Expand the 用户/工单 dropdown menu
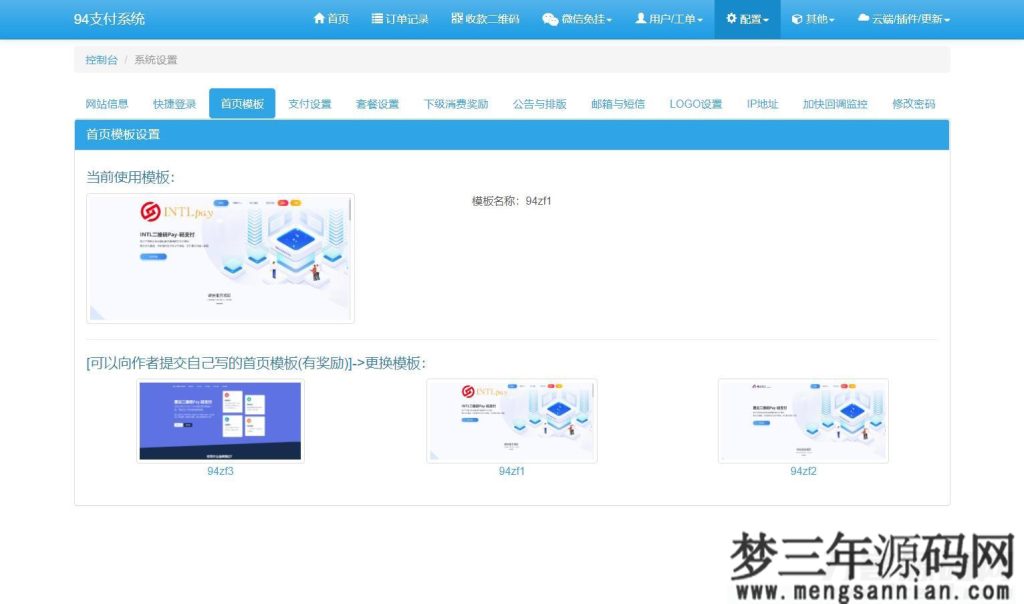Viewport: 1024px width, 604px height. coord(667,18)
